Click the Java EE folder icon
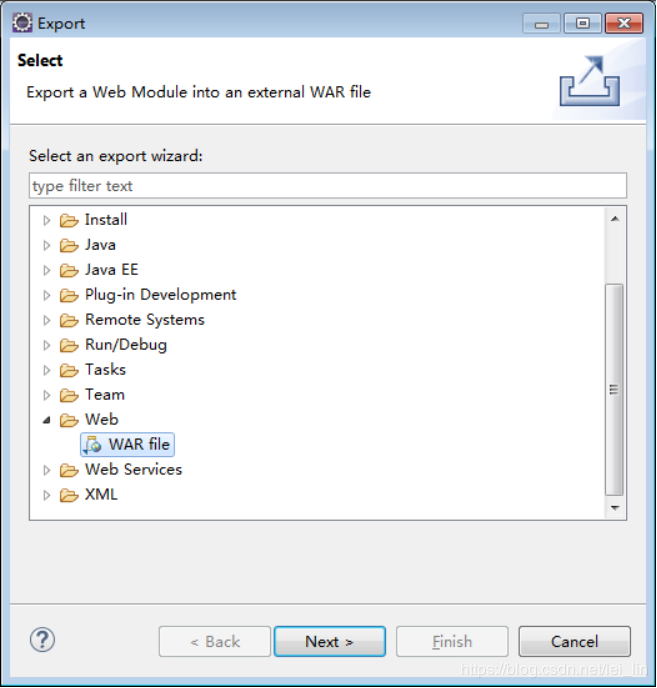This screenshot has height=688, width=657. point(69,270)
